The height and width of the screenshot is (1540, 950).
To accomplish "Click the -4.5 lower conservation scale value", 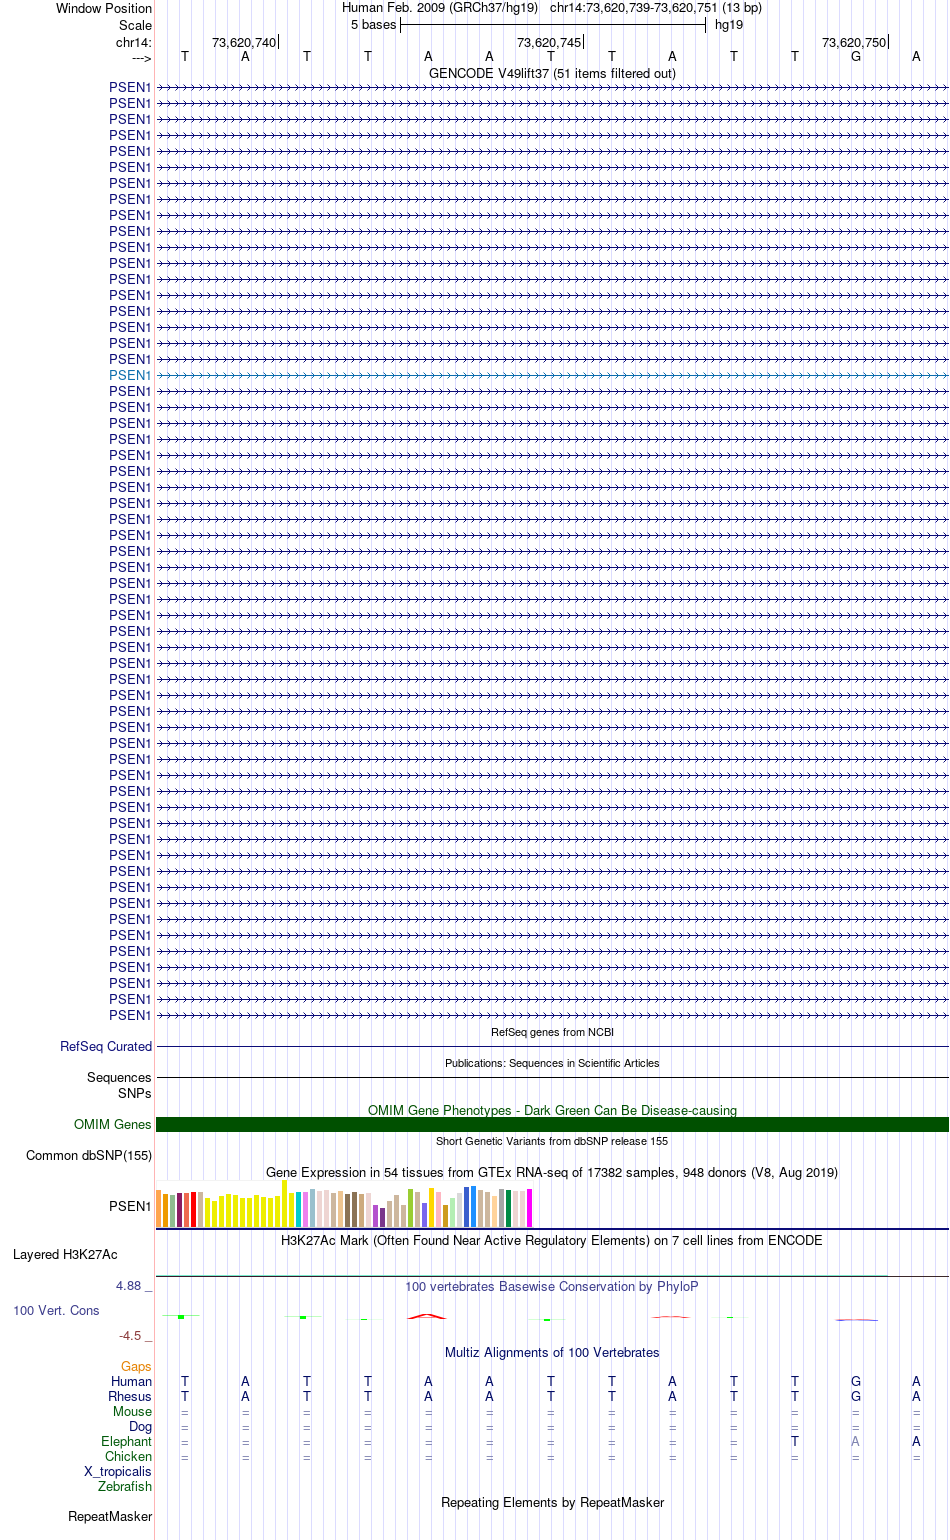I will pyautogui.click(x=135, y=1335).
